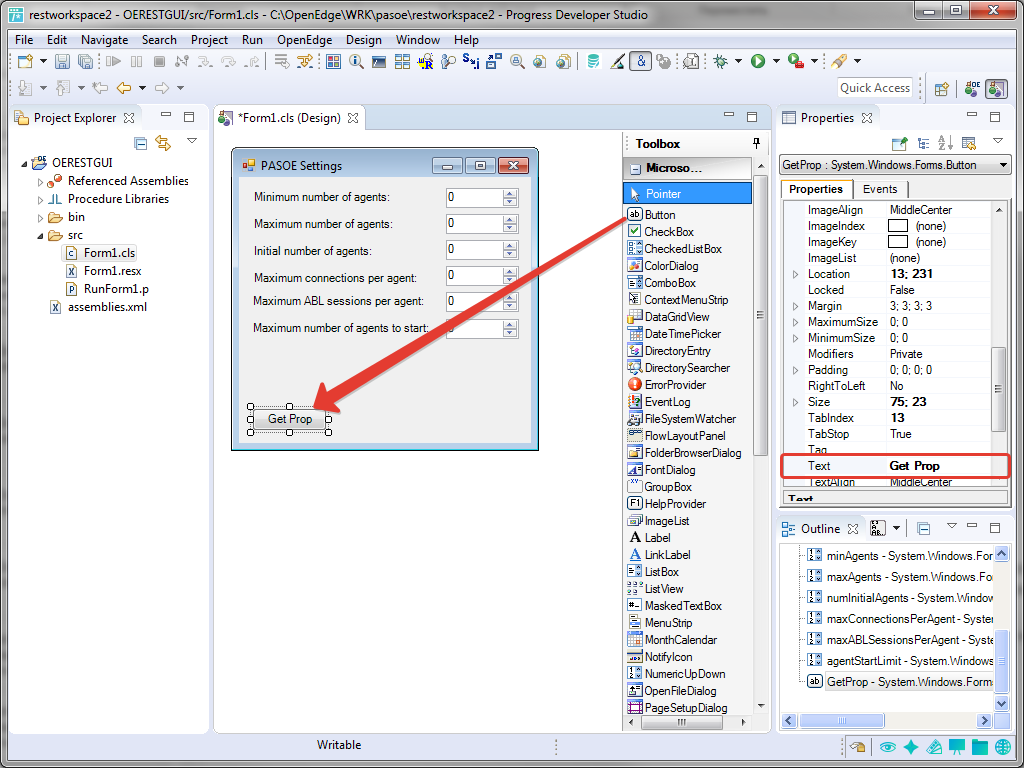Click the New wizard toolbar icon

coord(25,61)
